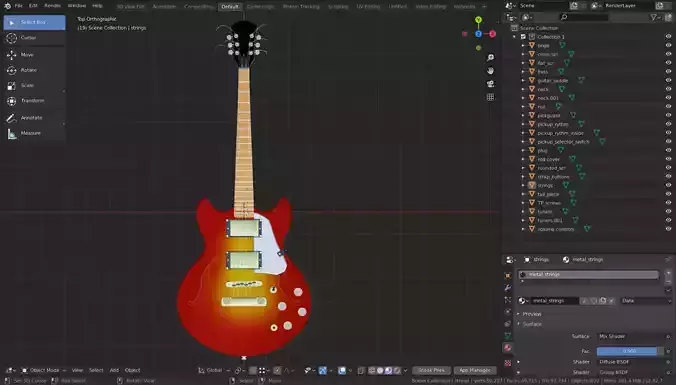Click the Mix Shader surface button

coord(630,336)
